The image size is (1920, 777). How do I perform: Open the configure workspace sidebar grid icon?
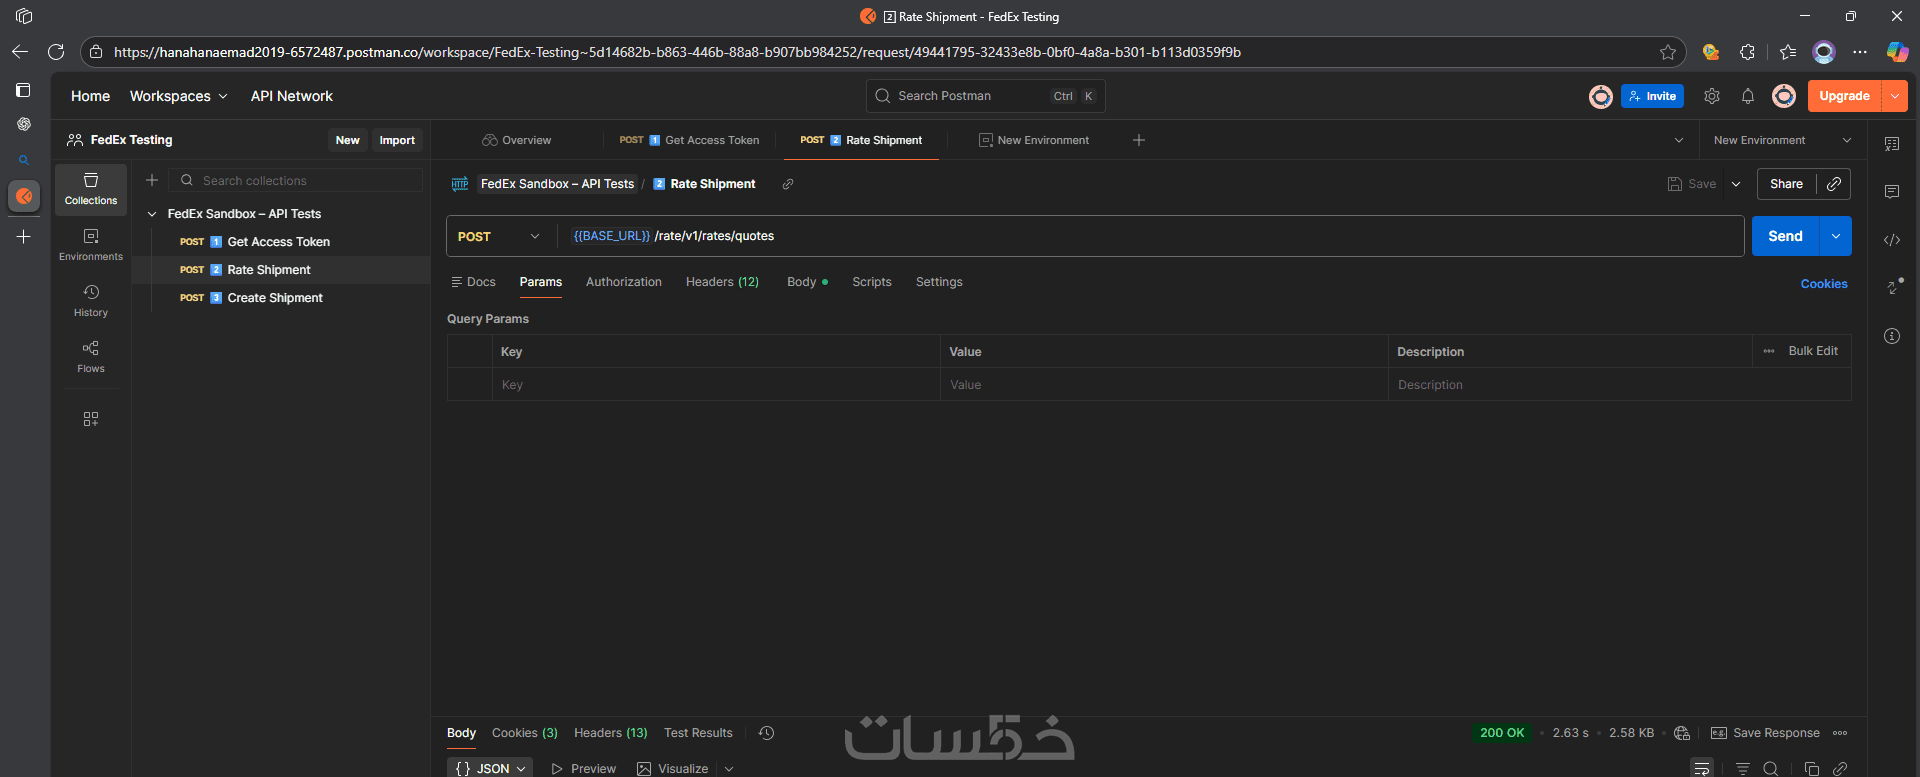click(x=91, y=419)
